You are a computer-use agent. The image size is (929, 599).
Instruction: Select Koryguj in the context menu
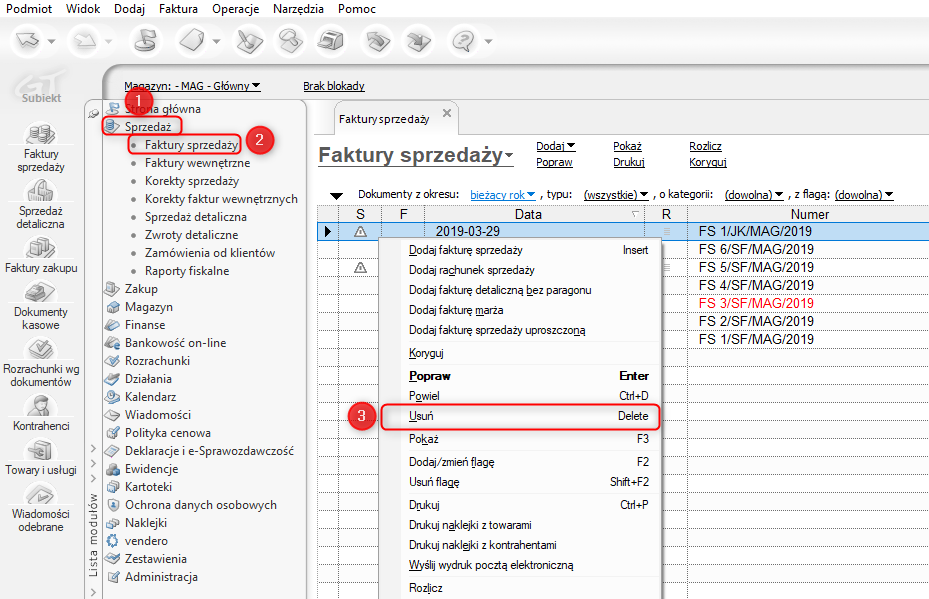[426, 353]
